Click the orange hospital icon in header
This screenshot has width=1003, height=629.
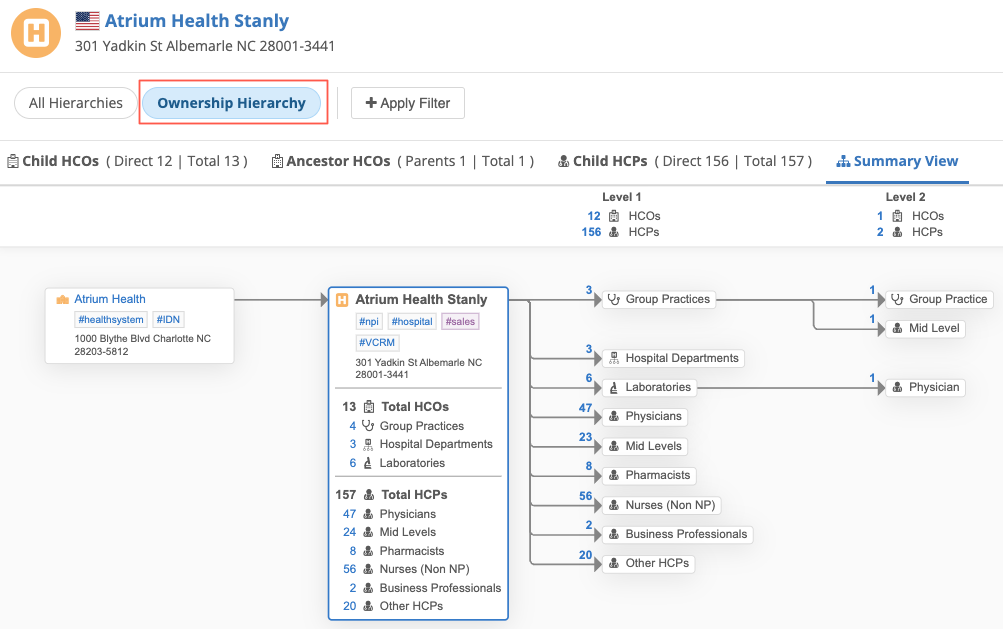(x=36, y=32)
